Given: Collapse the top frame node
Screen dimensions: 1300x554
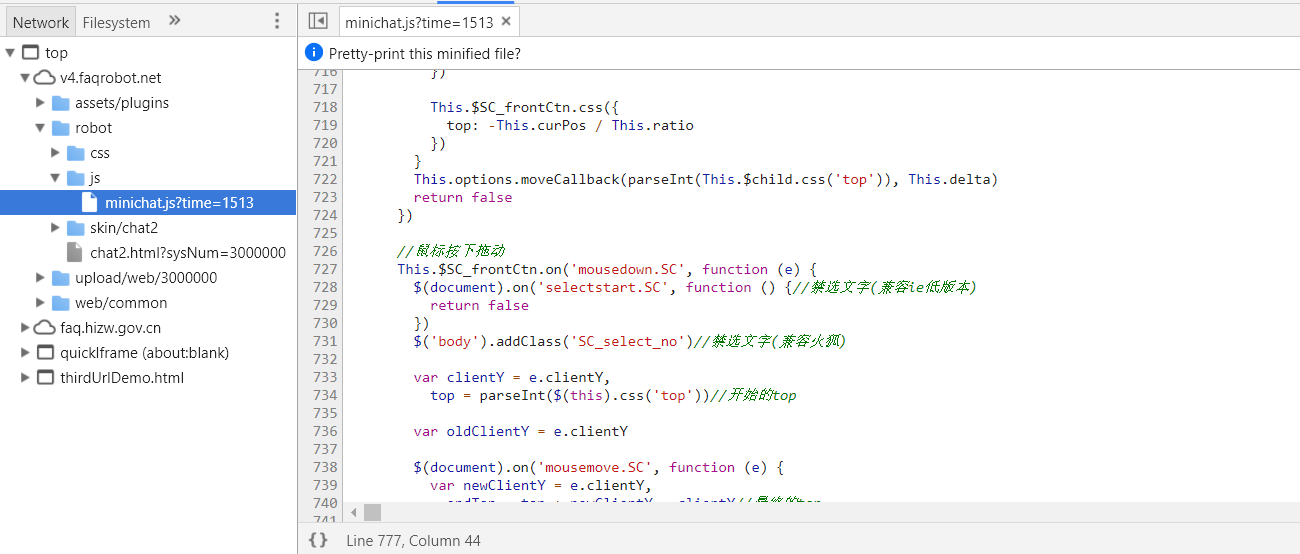Looking at the screenshot, I should (x=10, y=52).
